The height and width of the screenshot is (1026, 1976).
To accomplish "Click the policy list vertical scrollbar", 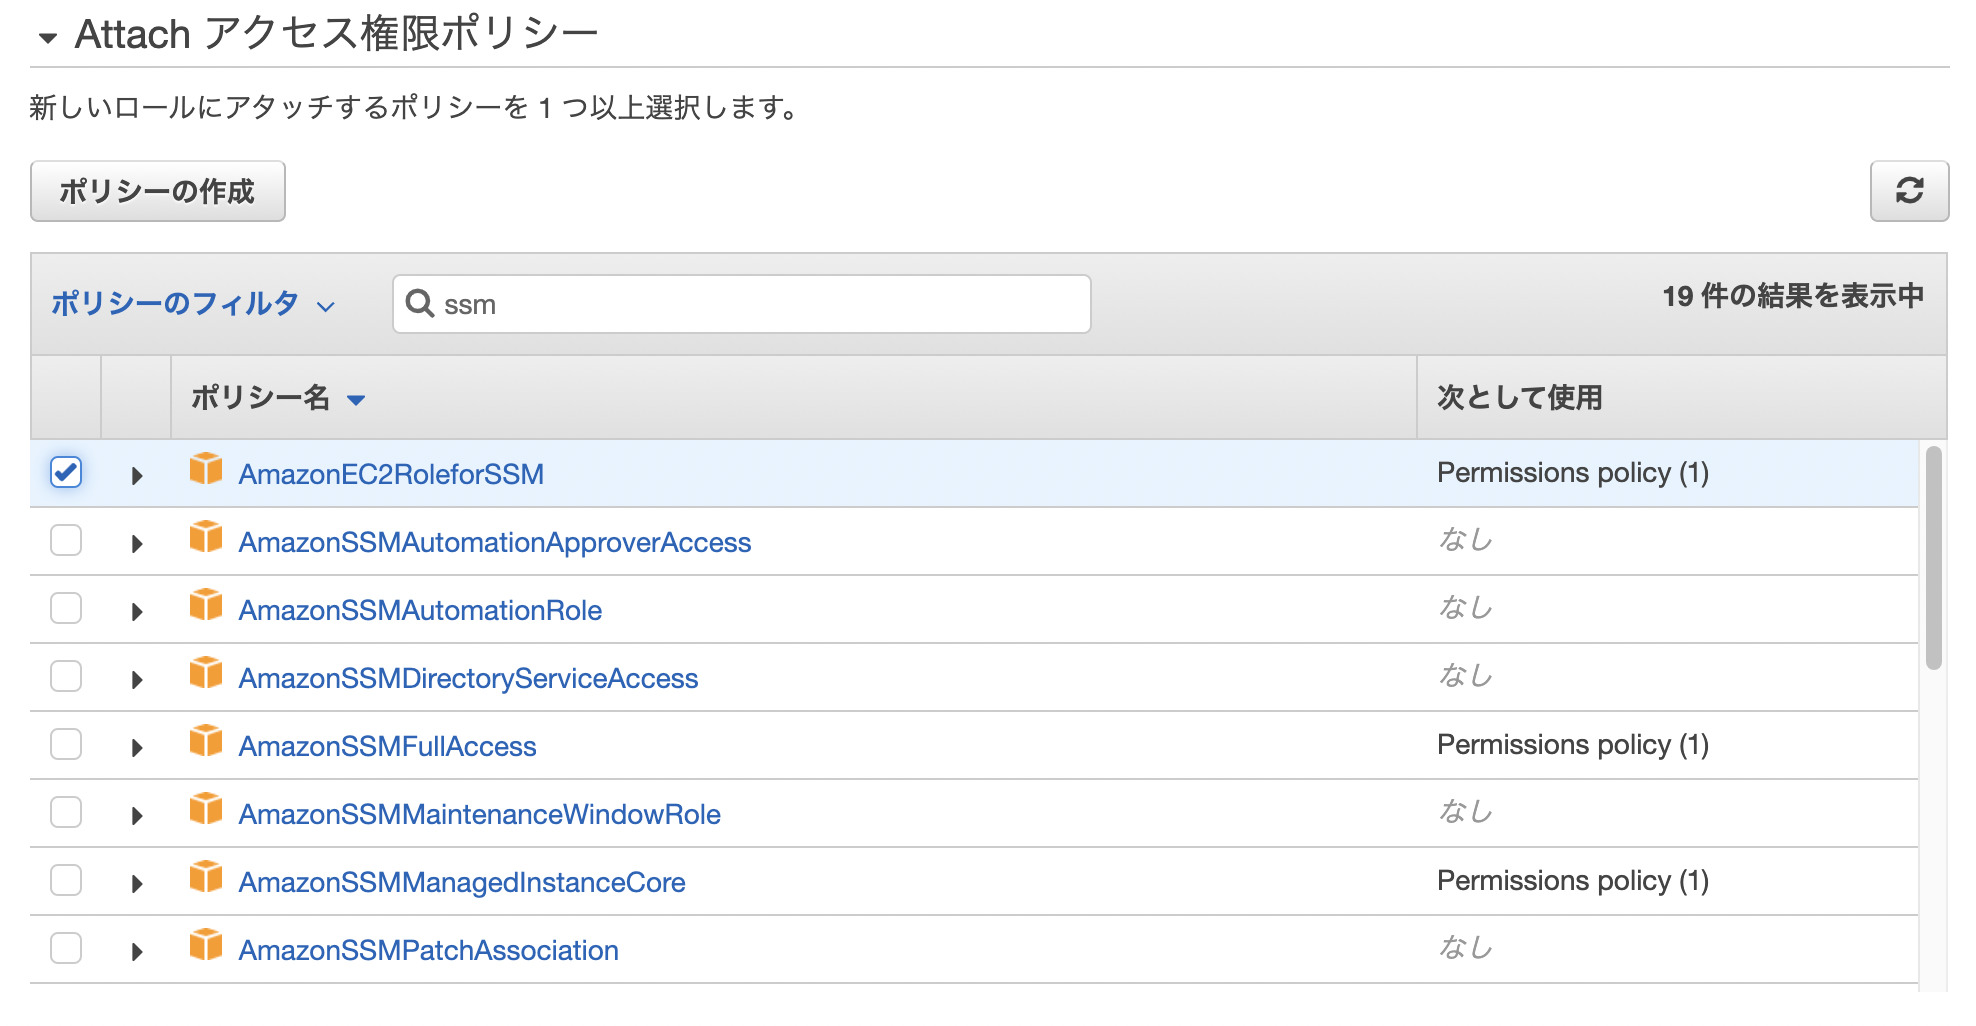I will coord(1934,558).
